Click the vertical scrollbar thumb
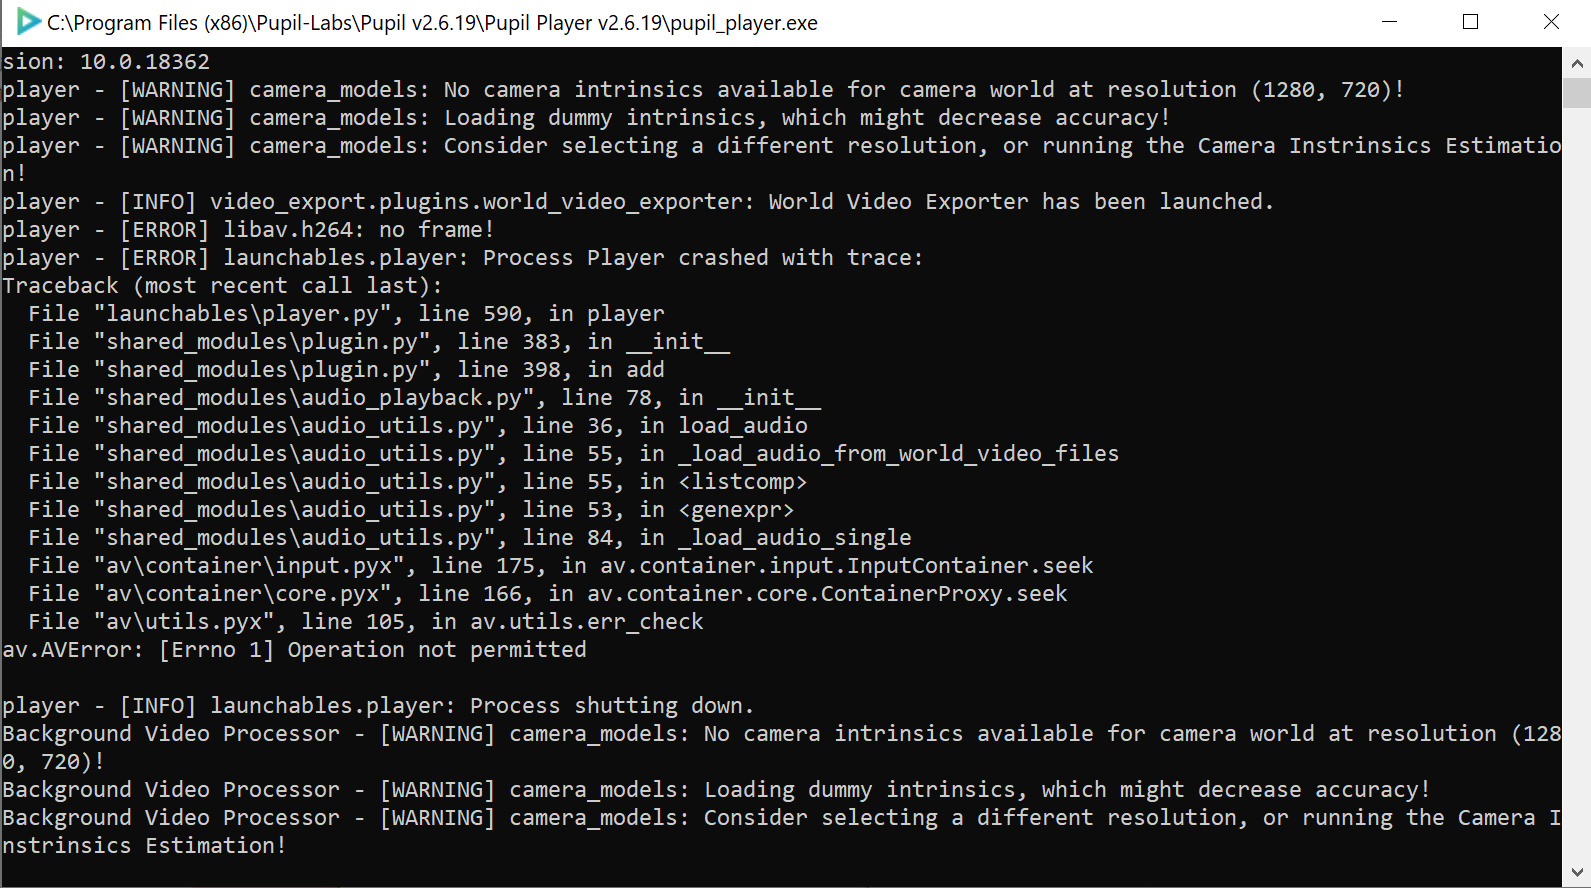 pyautogui.click(x=1577, y=92)
